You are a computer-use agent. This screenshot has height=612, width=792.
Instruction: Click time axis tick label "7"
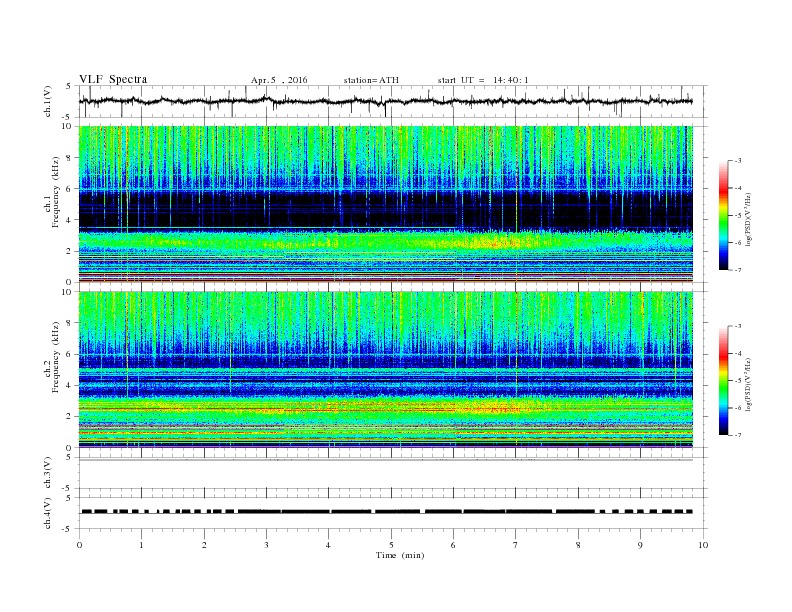point(515,545)
